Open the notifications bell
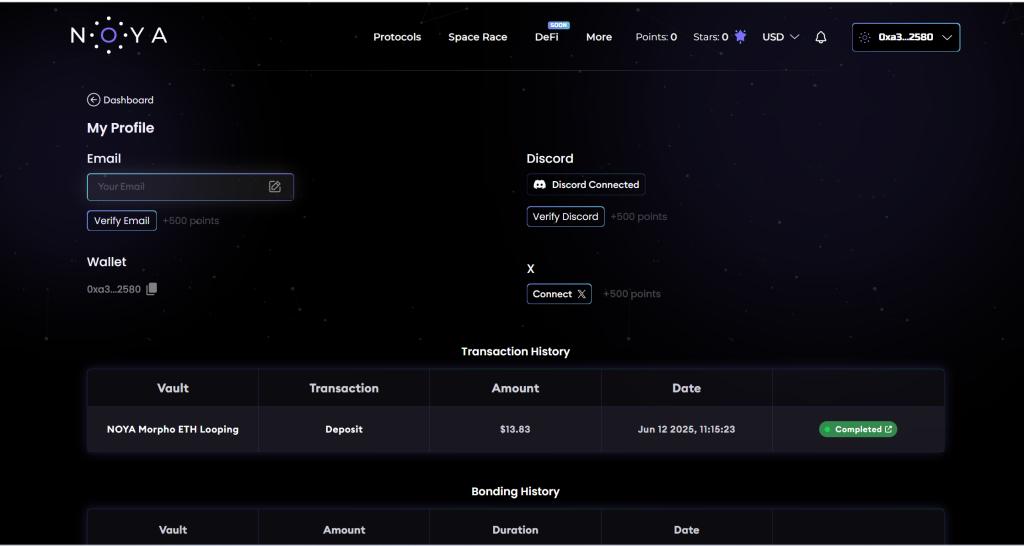Image resolution: width=1024 pixels, height=546 pixels. click(821, 37)
